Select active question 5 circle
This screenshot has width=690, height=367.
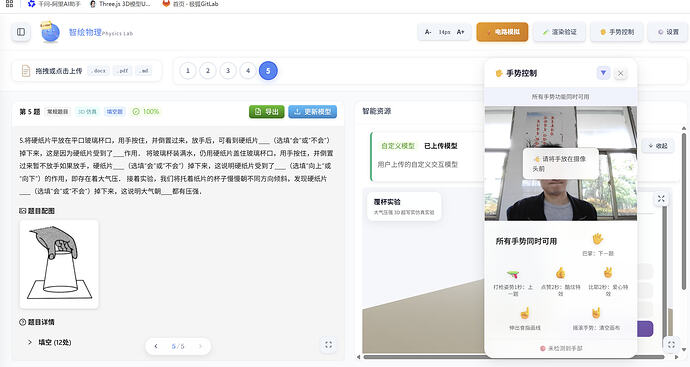pos(268,71)
